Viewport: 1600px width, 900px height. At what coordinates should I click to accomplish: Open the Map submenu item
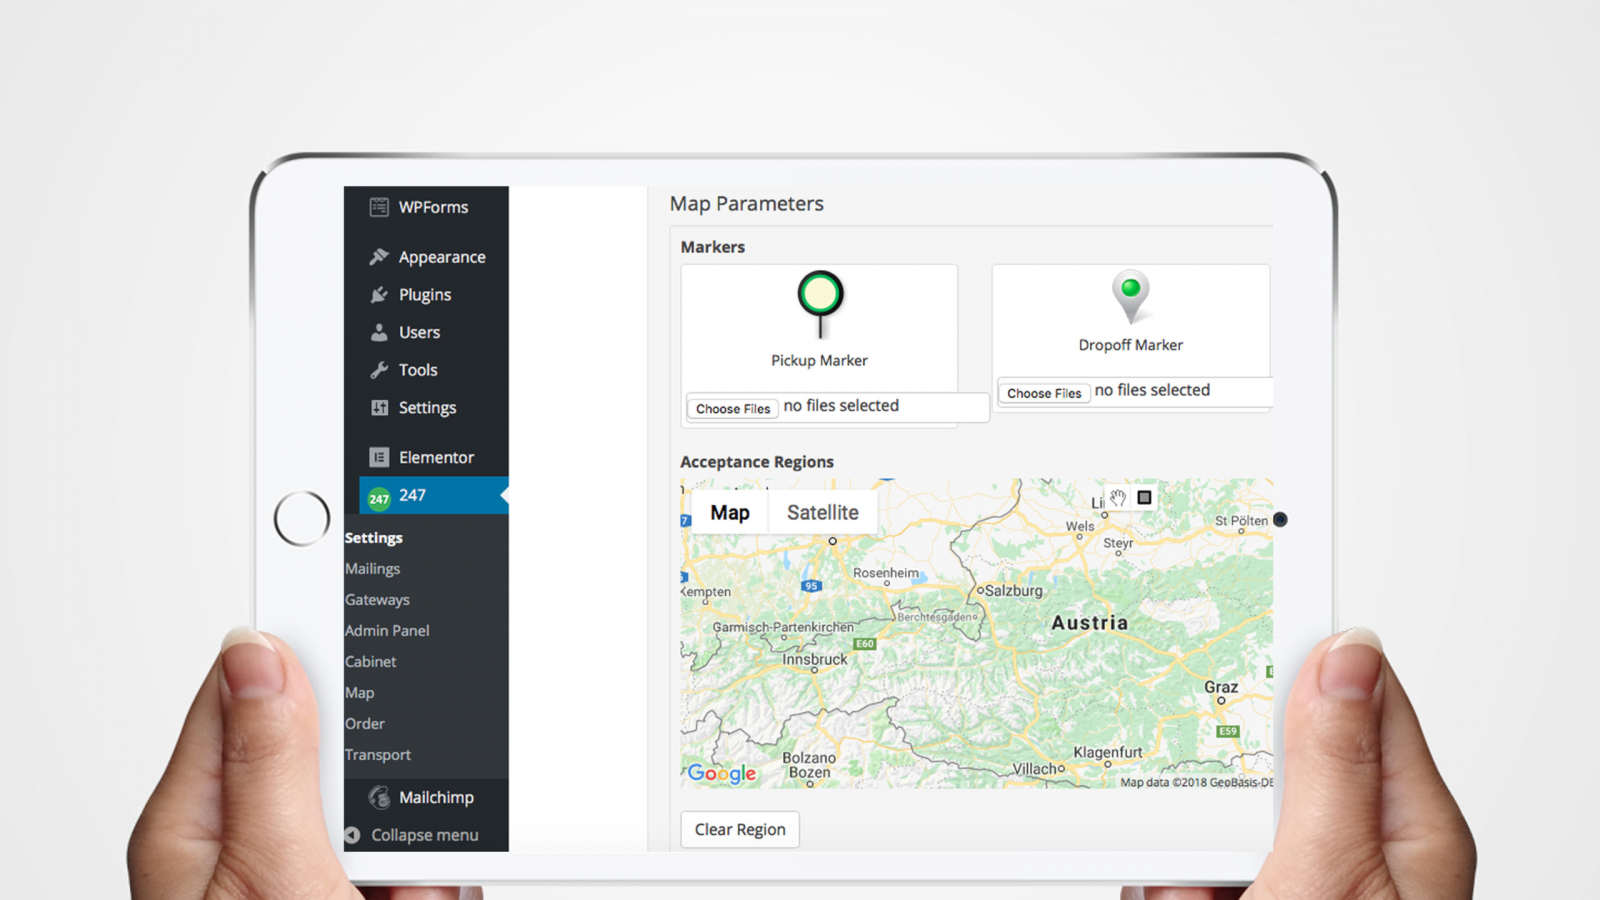[x=359, y=693]
